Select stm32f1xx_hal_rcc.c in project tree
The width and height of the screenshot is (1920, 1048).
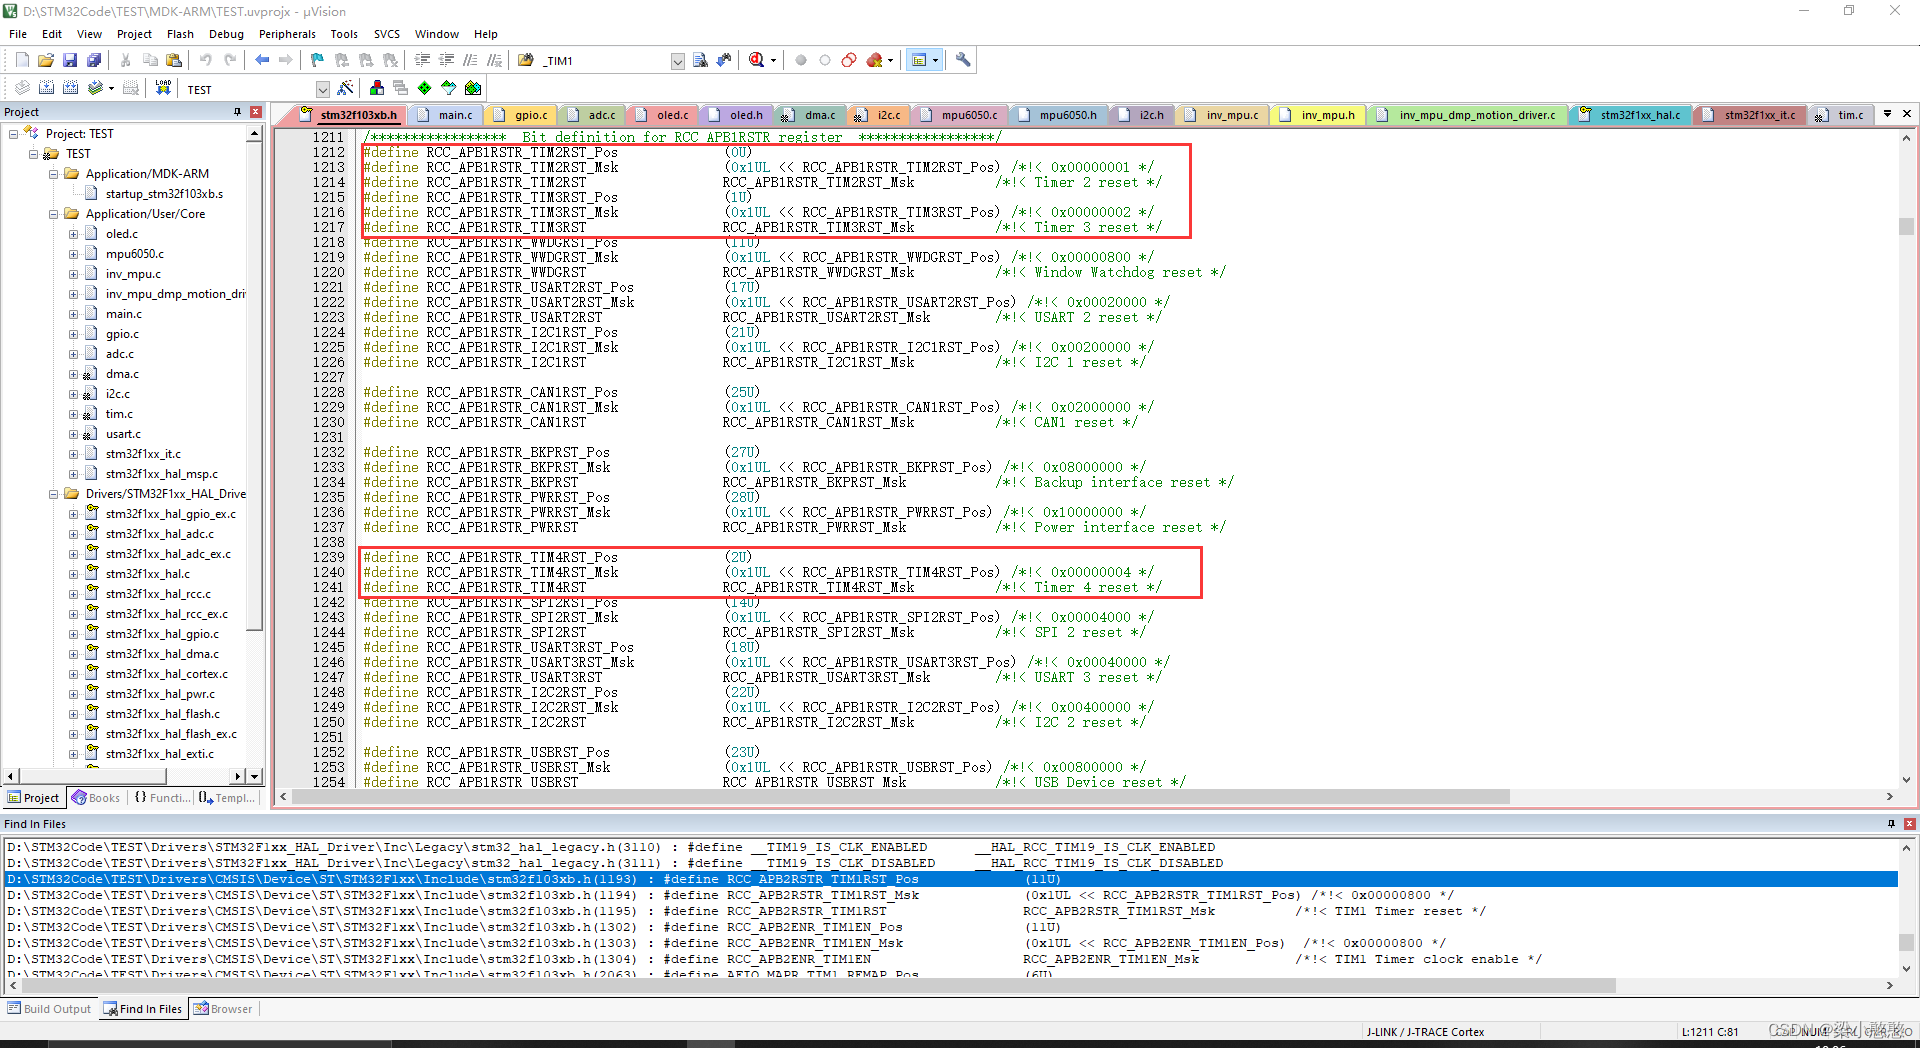(x=158, y=594)
